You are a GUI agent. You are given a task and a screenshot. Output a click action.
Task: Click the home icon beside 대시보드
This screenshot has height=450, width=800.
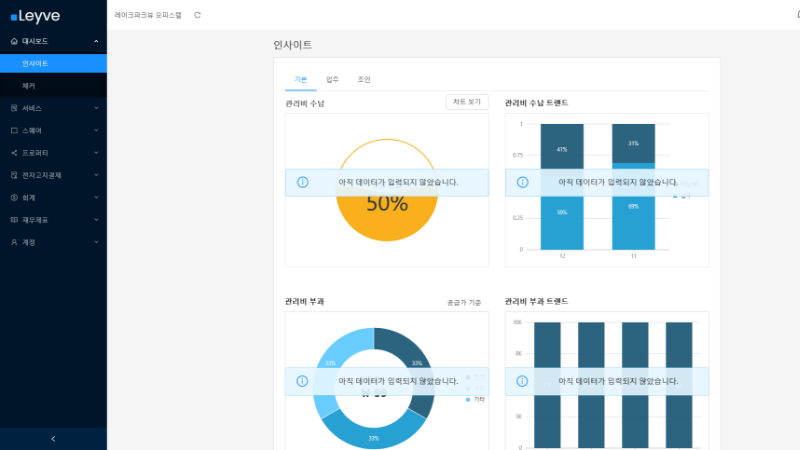(14, 41)
